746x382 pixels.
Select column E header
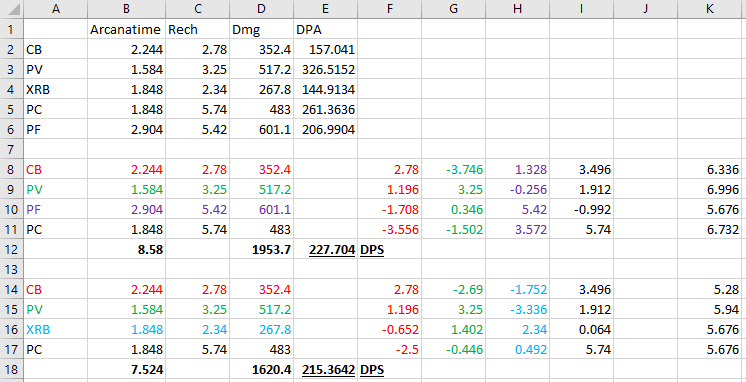tap(325, 10)
